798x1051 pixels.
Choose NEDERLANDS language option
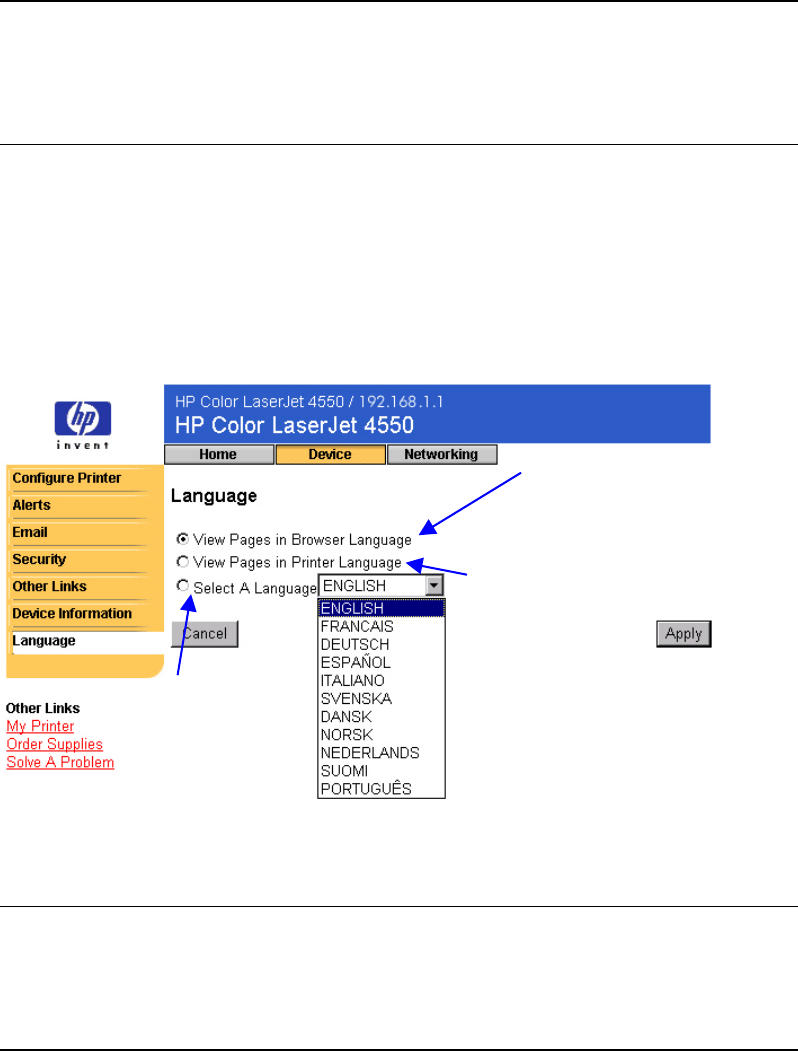(381, 753)
